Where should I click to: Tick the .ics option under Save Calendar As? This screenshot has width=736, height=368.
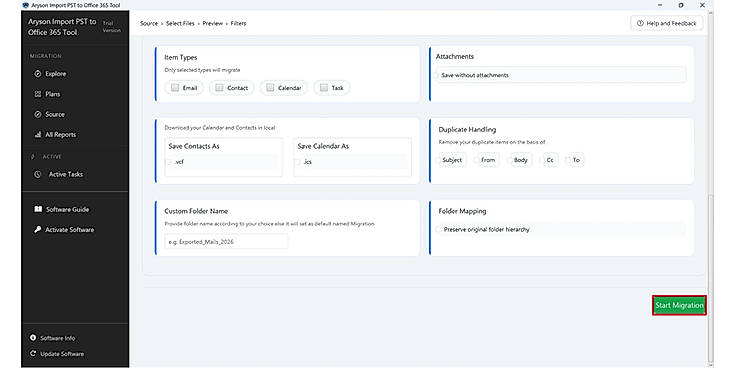tap(298, 162)
